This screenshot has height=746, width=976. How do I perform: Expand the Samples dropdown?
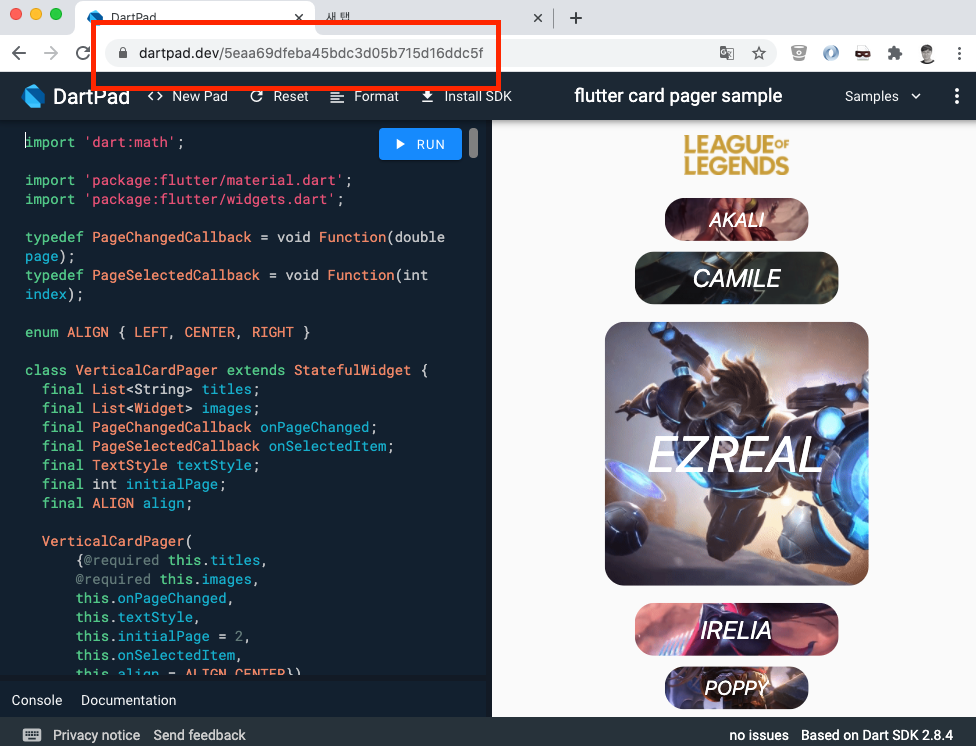click(x=882, y=97)
